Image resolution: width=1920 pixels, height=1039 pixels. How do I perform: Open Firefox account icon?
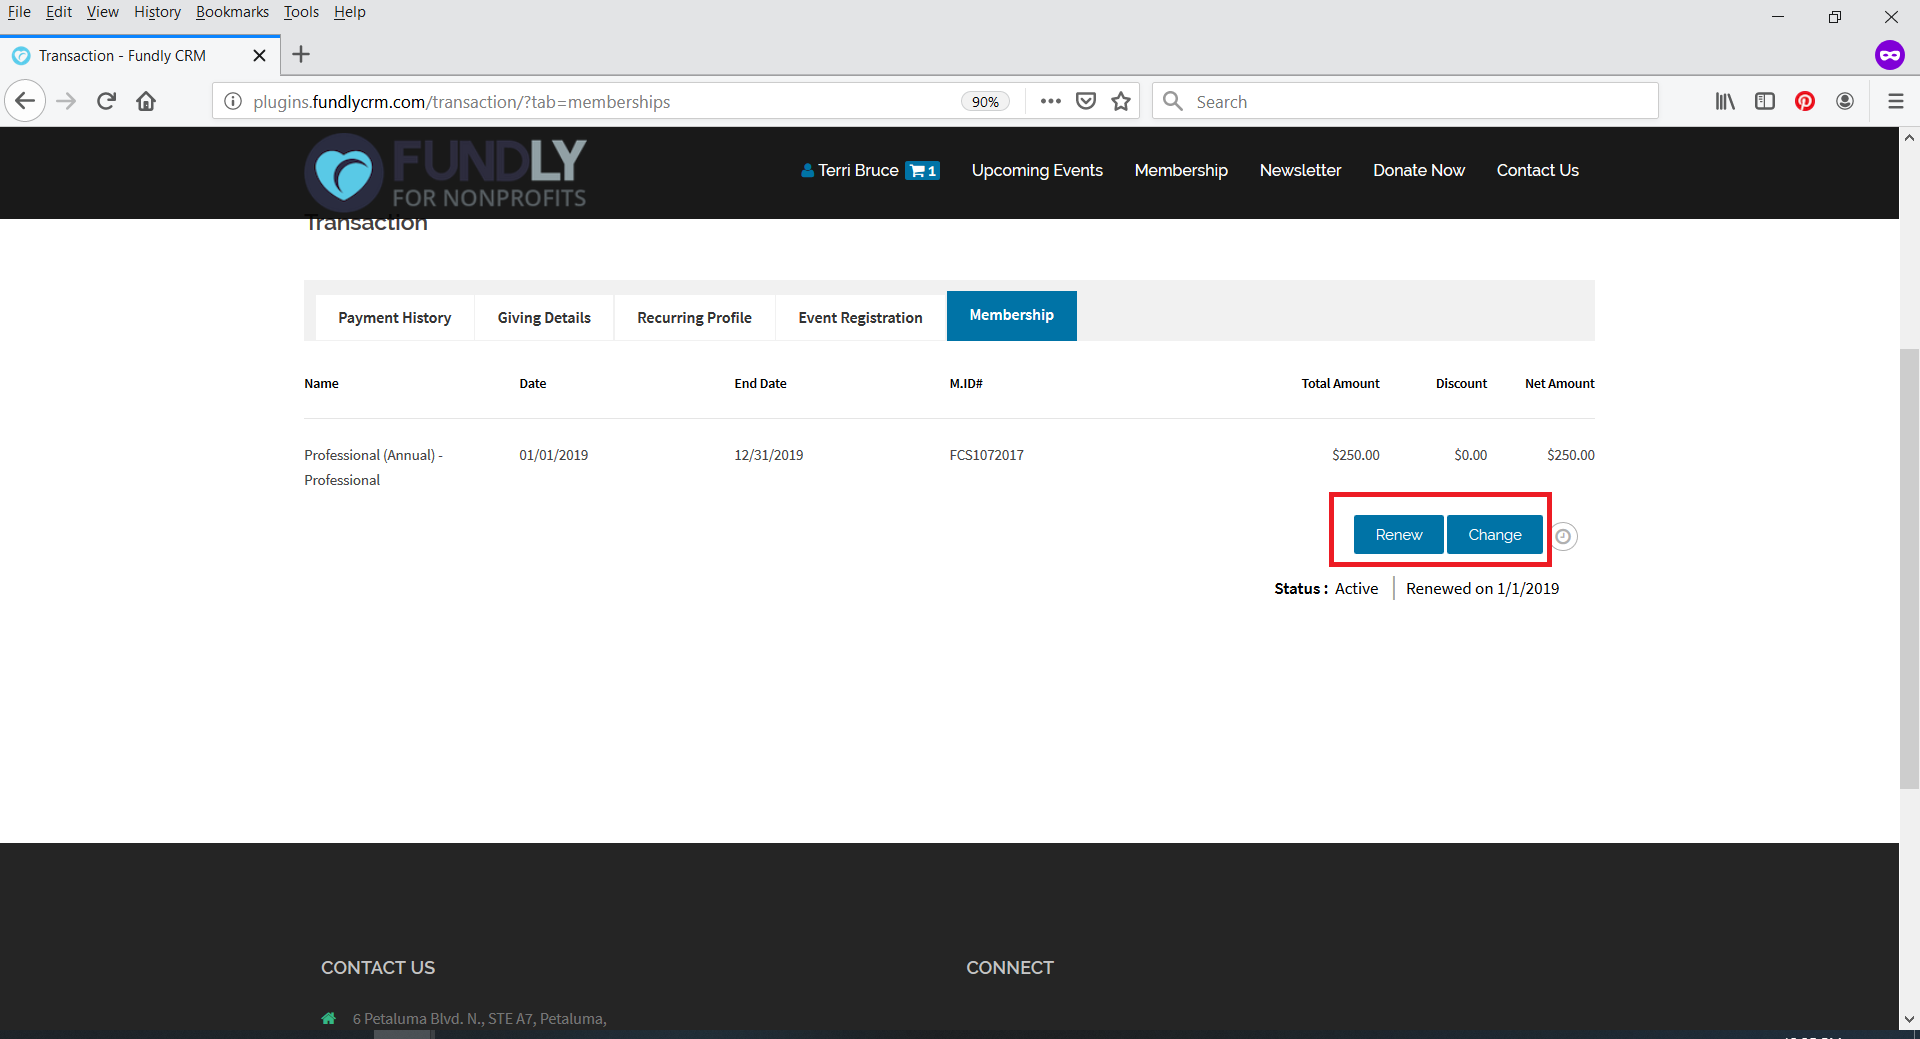coord(1845,101)
